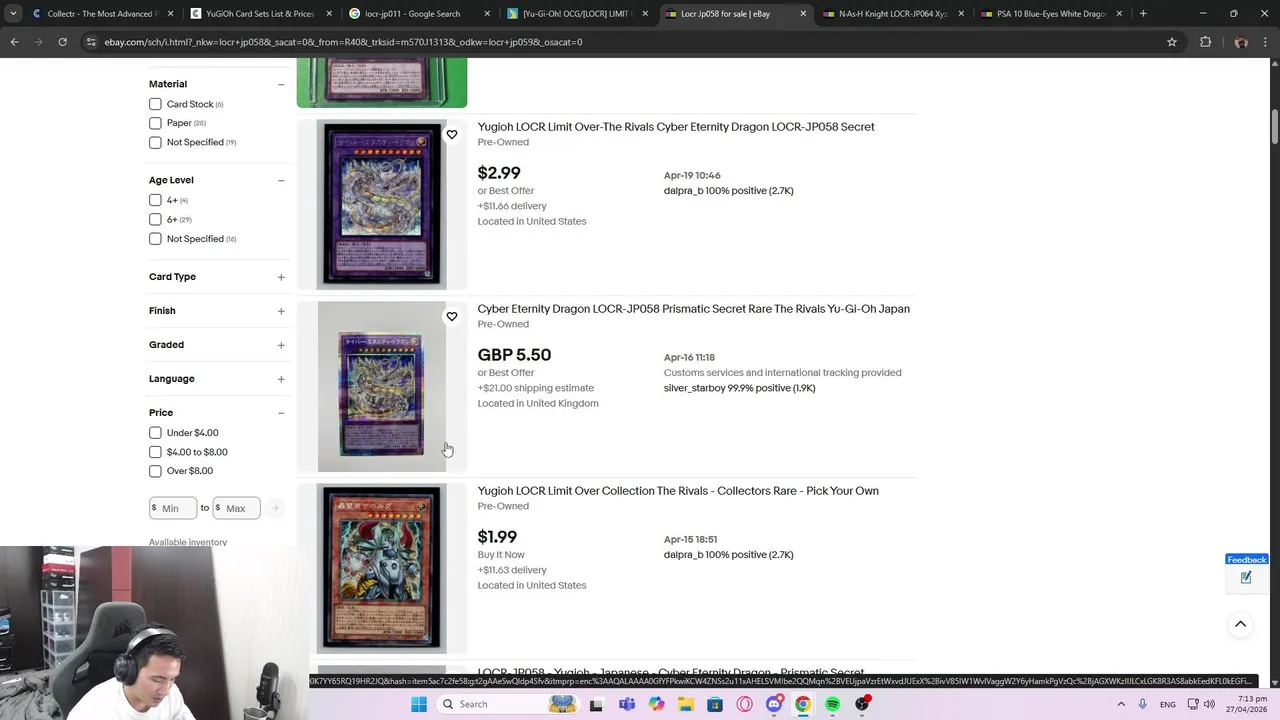Viewport: 1280px width, 720px height.
Task: Filter price Over $8.00
Action: point(155,471)
